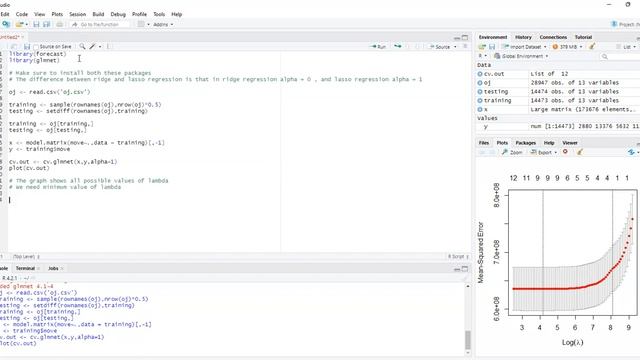Open the Debug menu
The width and height of the screenshot is (640, 360).
118,14
